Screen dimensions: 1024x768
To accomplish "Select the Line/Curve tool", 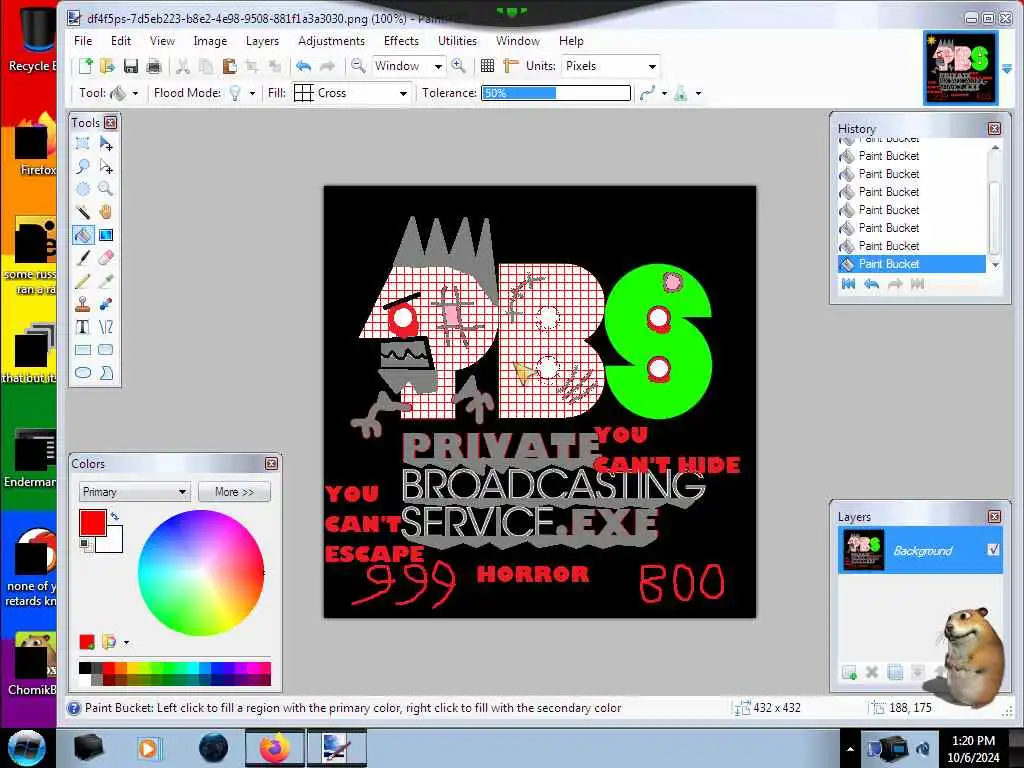I will point(106,327).
